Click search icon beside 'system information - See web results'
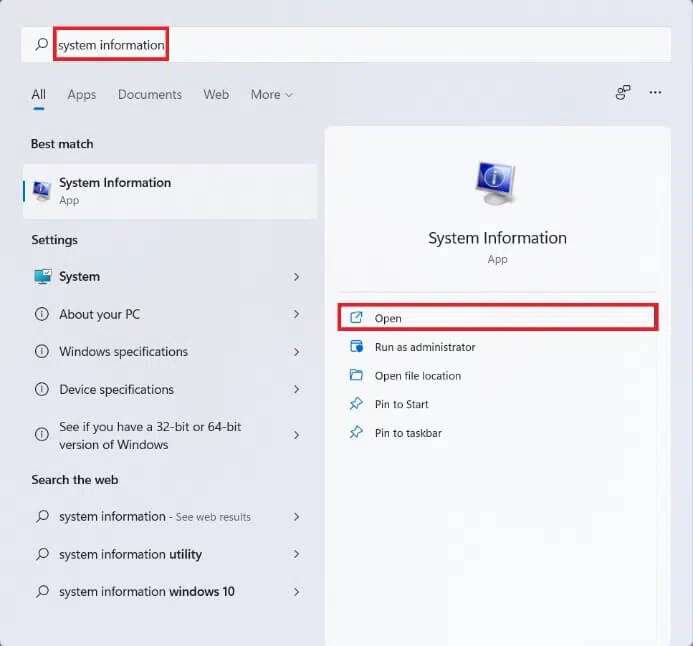693x646 pixels. [x=42, y=516]
